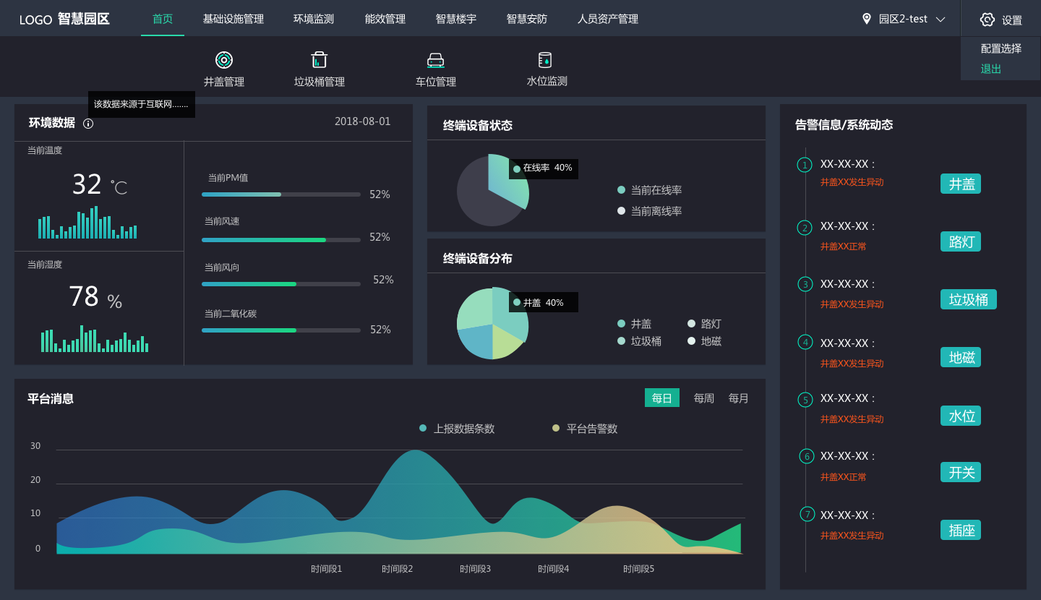
Task: Click the 当前风向 progress bar
Action: click(x=281, y=284)
